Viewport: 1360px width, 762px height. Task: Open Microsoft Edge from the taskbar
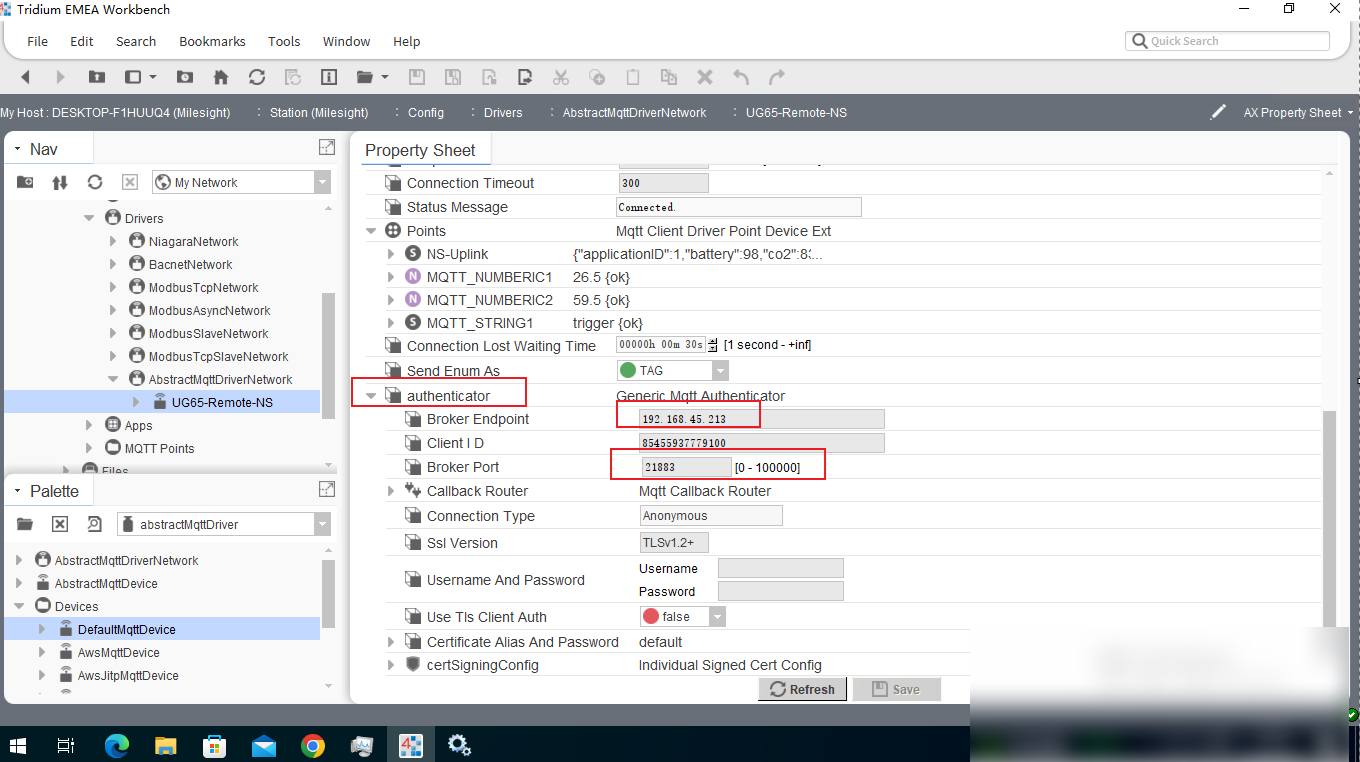(x=118, y=745)
